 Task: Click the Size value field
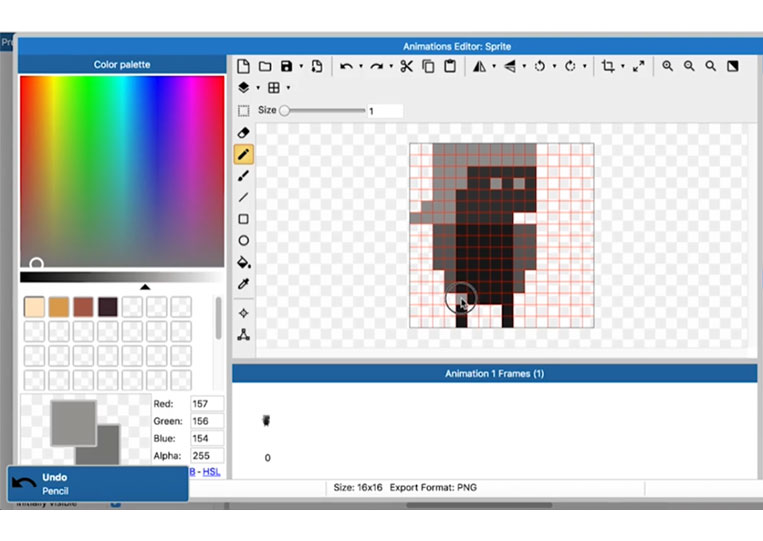pos(384,111)
